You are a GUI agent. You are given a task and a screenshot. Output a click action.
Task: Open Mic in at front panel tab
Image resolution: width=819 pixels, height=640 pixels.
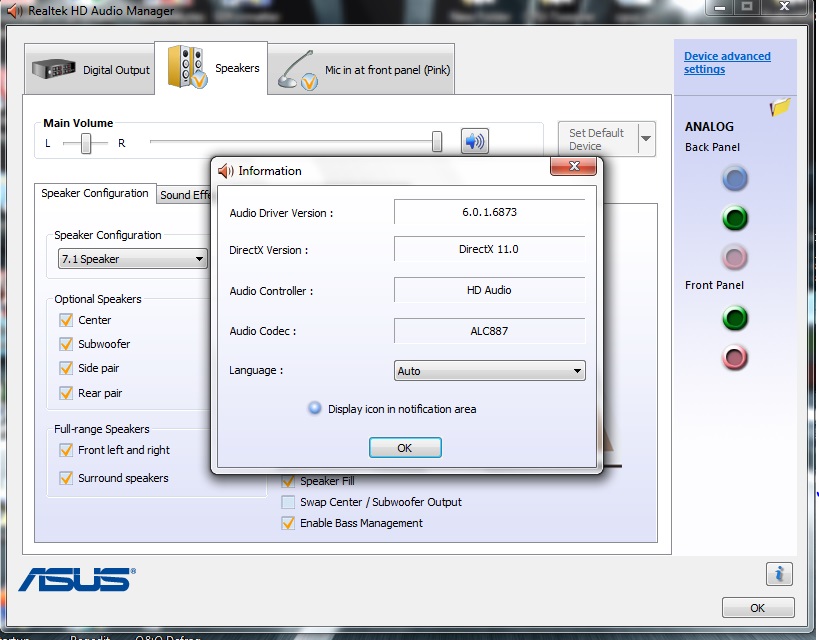tap(362, 70)
